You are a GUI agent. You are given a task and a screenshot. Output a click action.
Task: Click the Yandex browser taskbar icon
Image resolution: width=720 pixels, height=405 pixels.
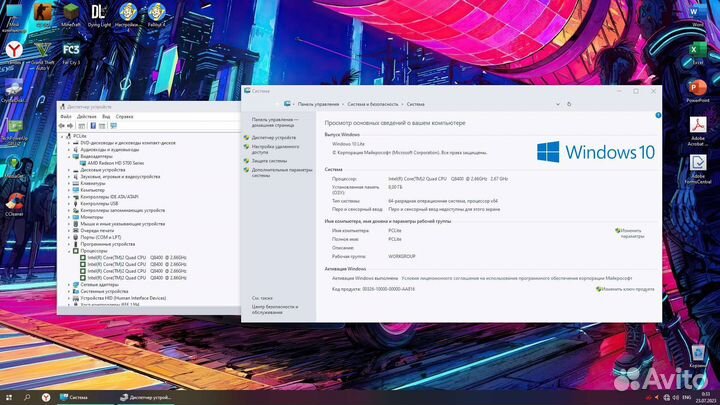pyautogui.click(x=46, y=397)
